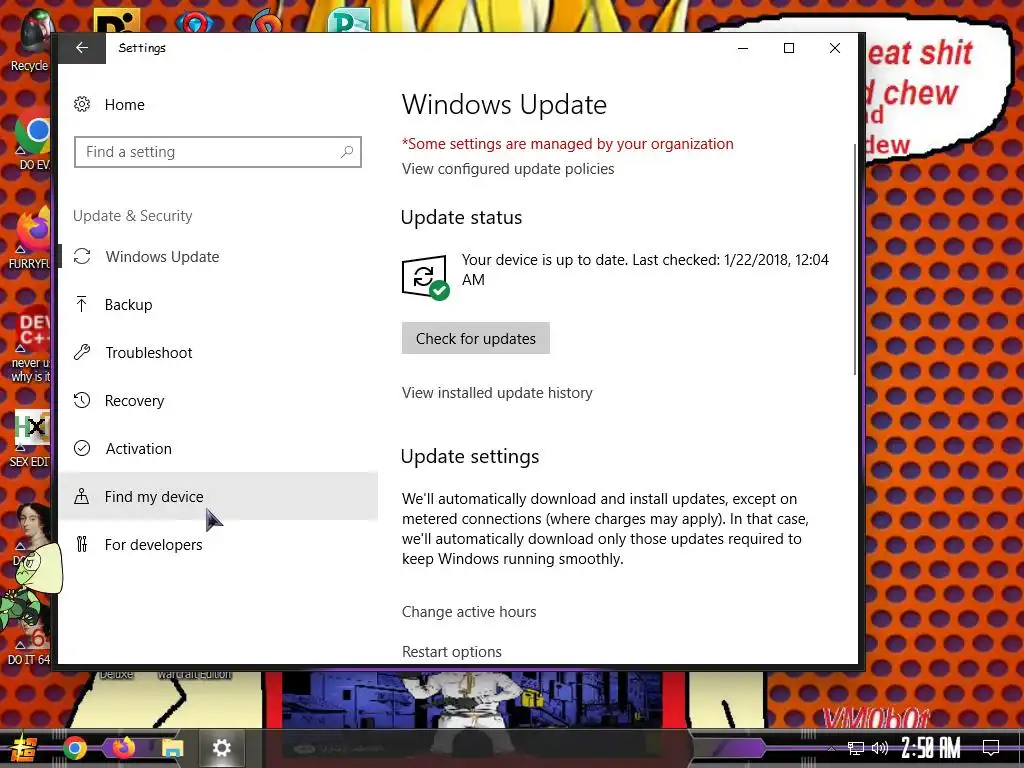Maximize the Settings window
The image size is (1024, 768).
(x=789, y=48)
